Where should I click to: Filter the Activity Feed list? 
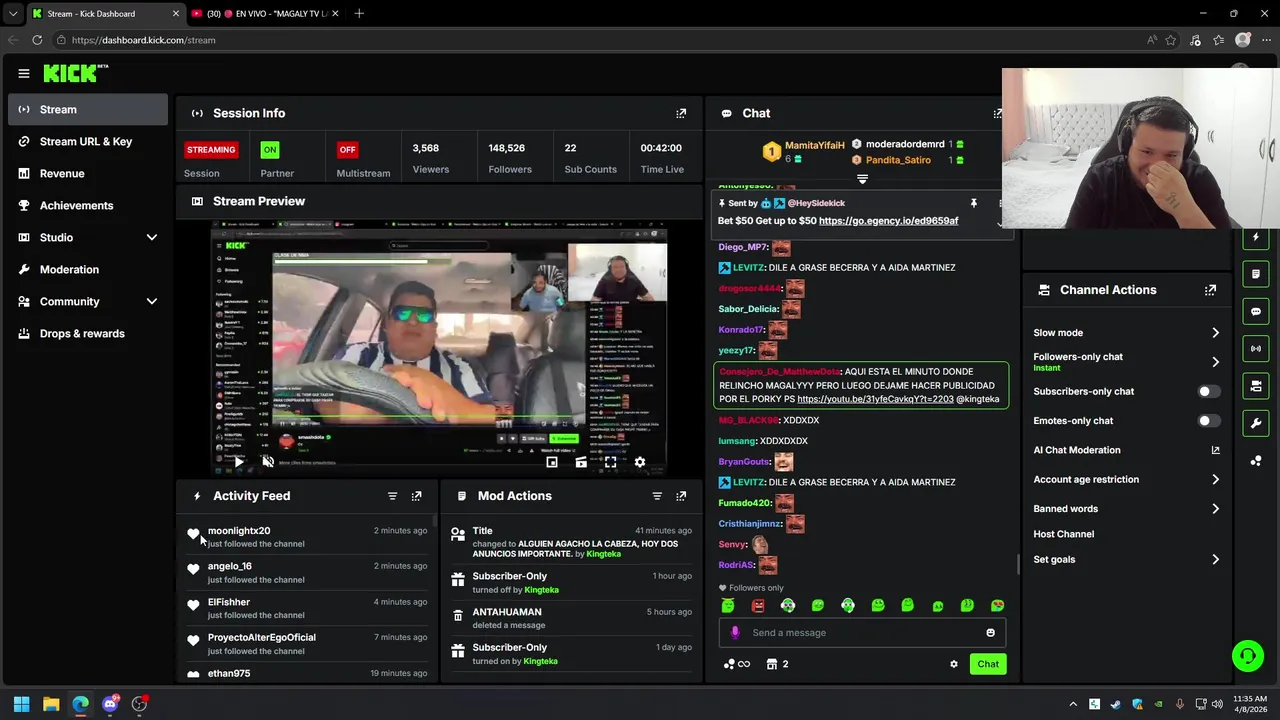(x=392, y=496)
